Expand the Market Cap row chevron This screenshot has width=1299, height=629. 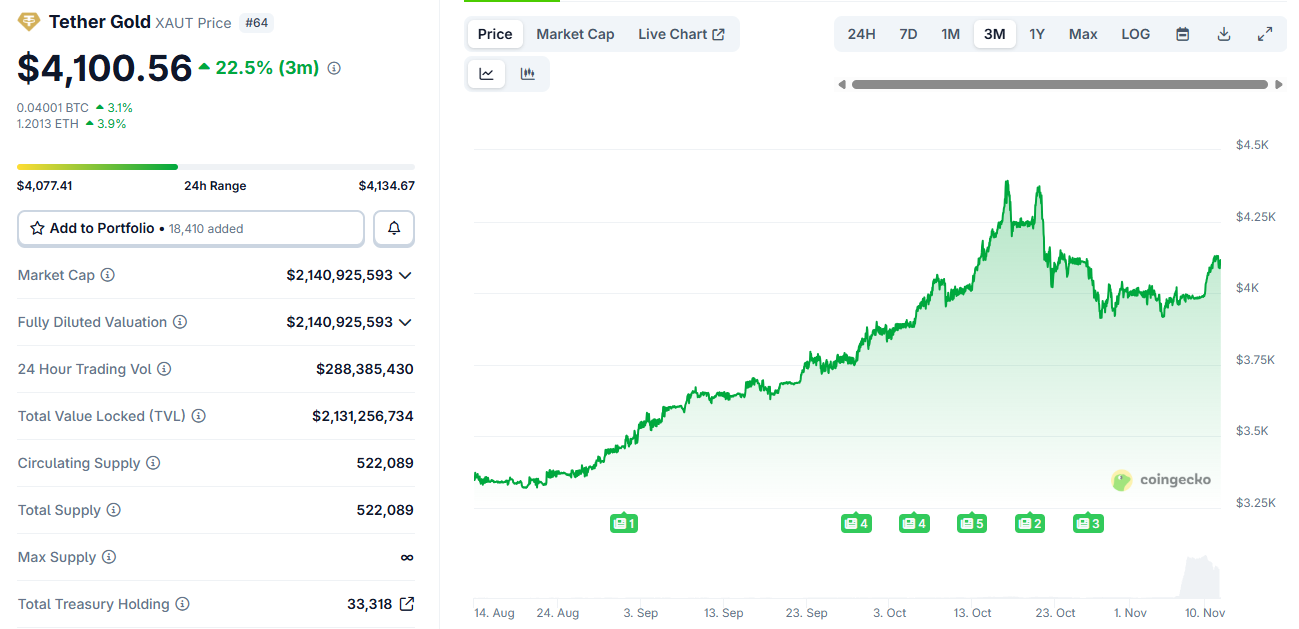click(405, 275)
